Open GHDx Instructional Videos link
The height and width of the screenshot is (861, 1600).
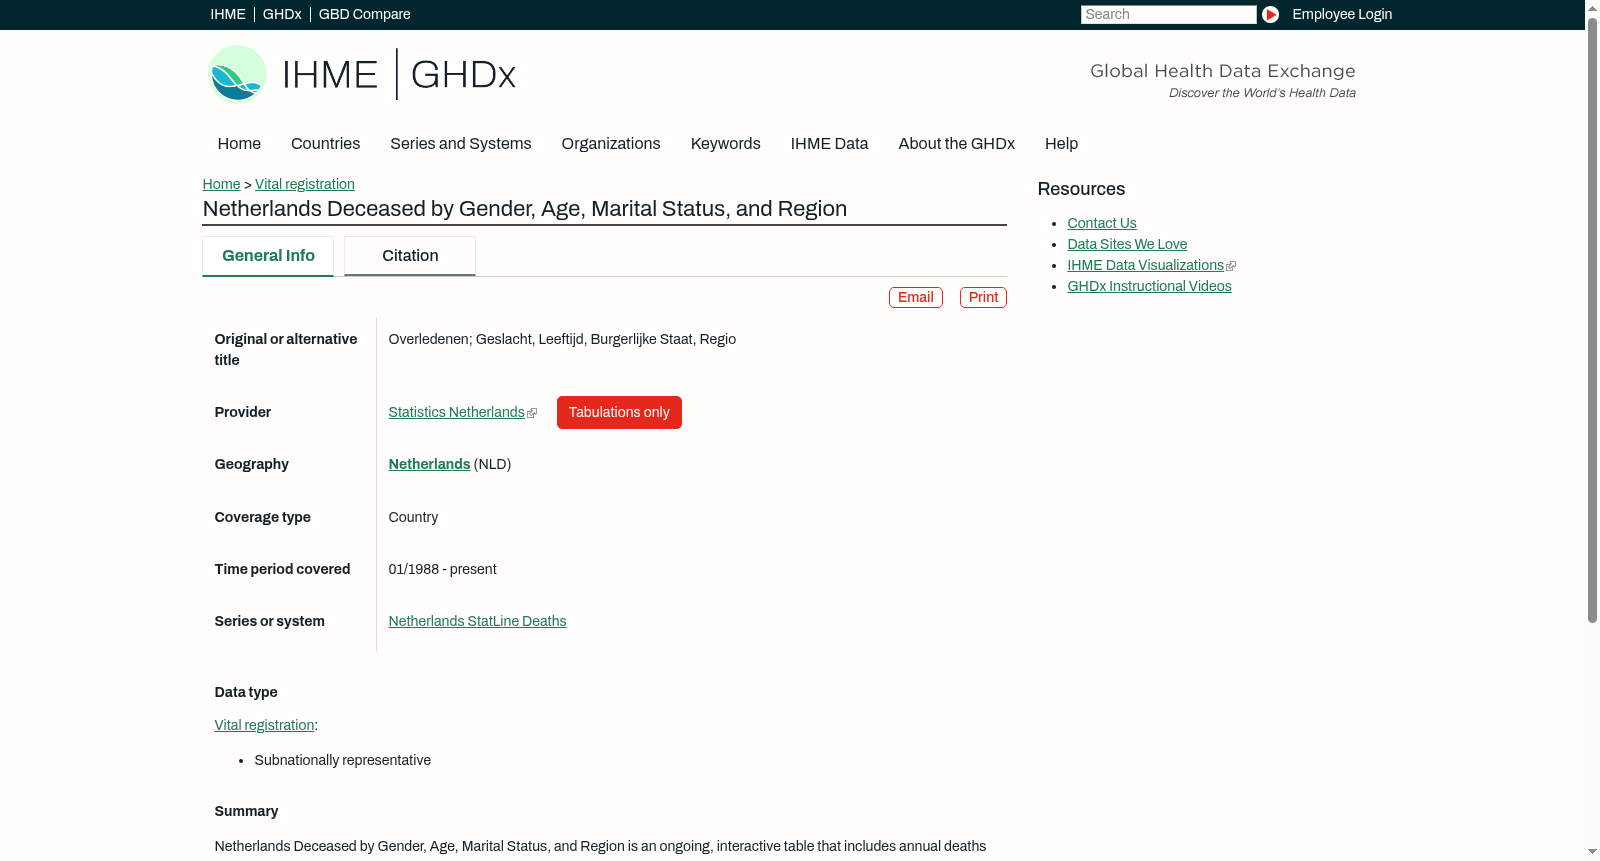pos(1149,286)
